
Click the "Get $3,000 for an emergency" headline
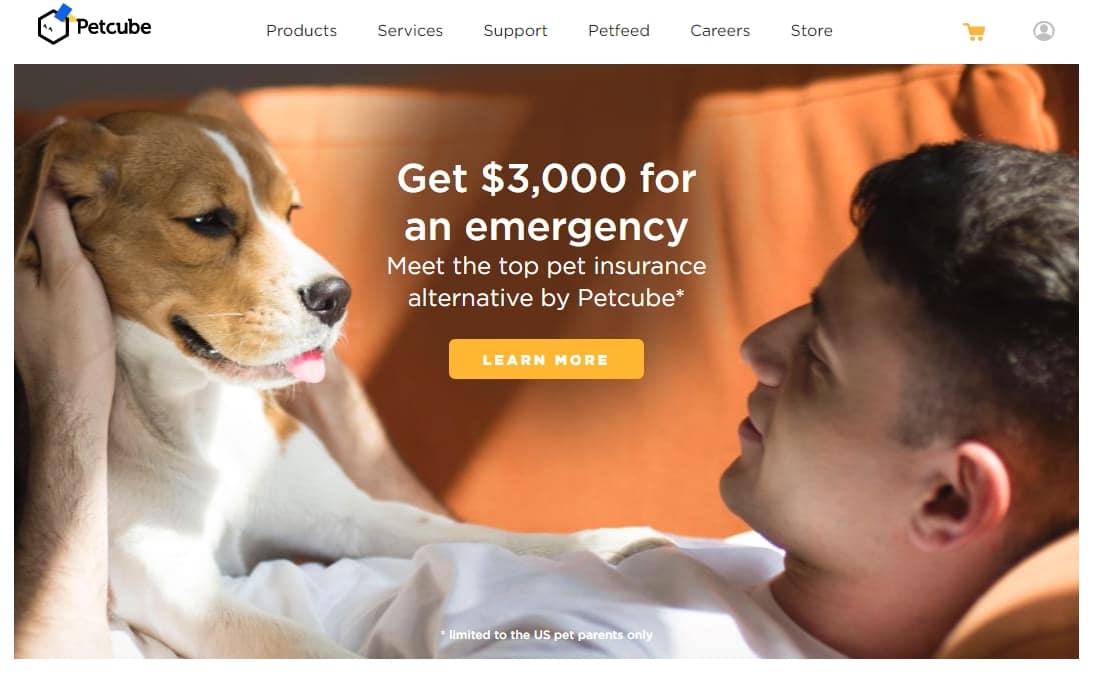[x=546, y=202]
